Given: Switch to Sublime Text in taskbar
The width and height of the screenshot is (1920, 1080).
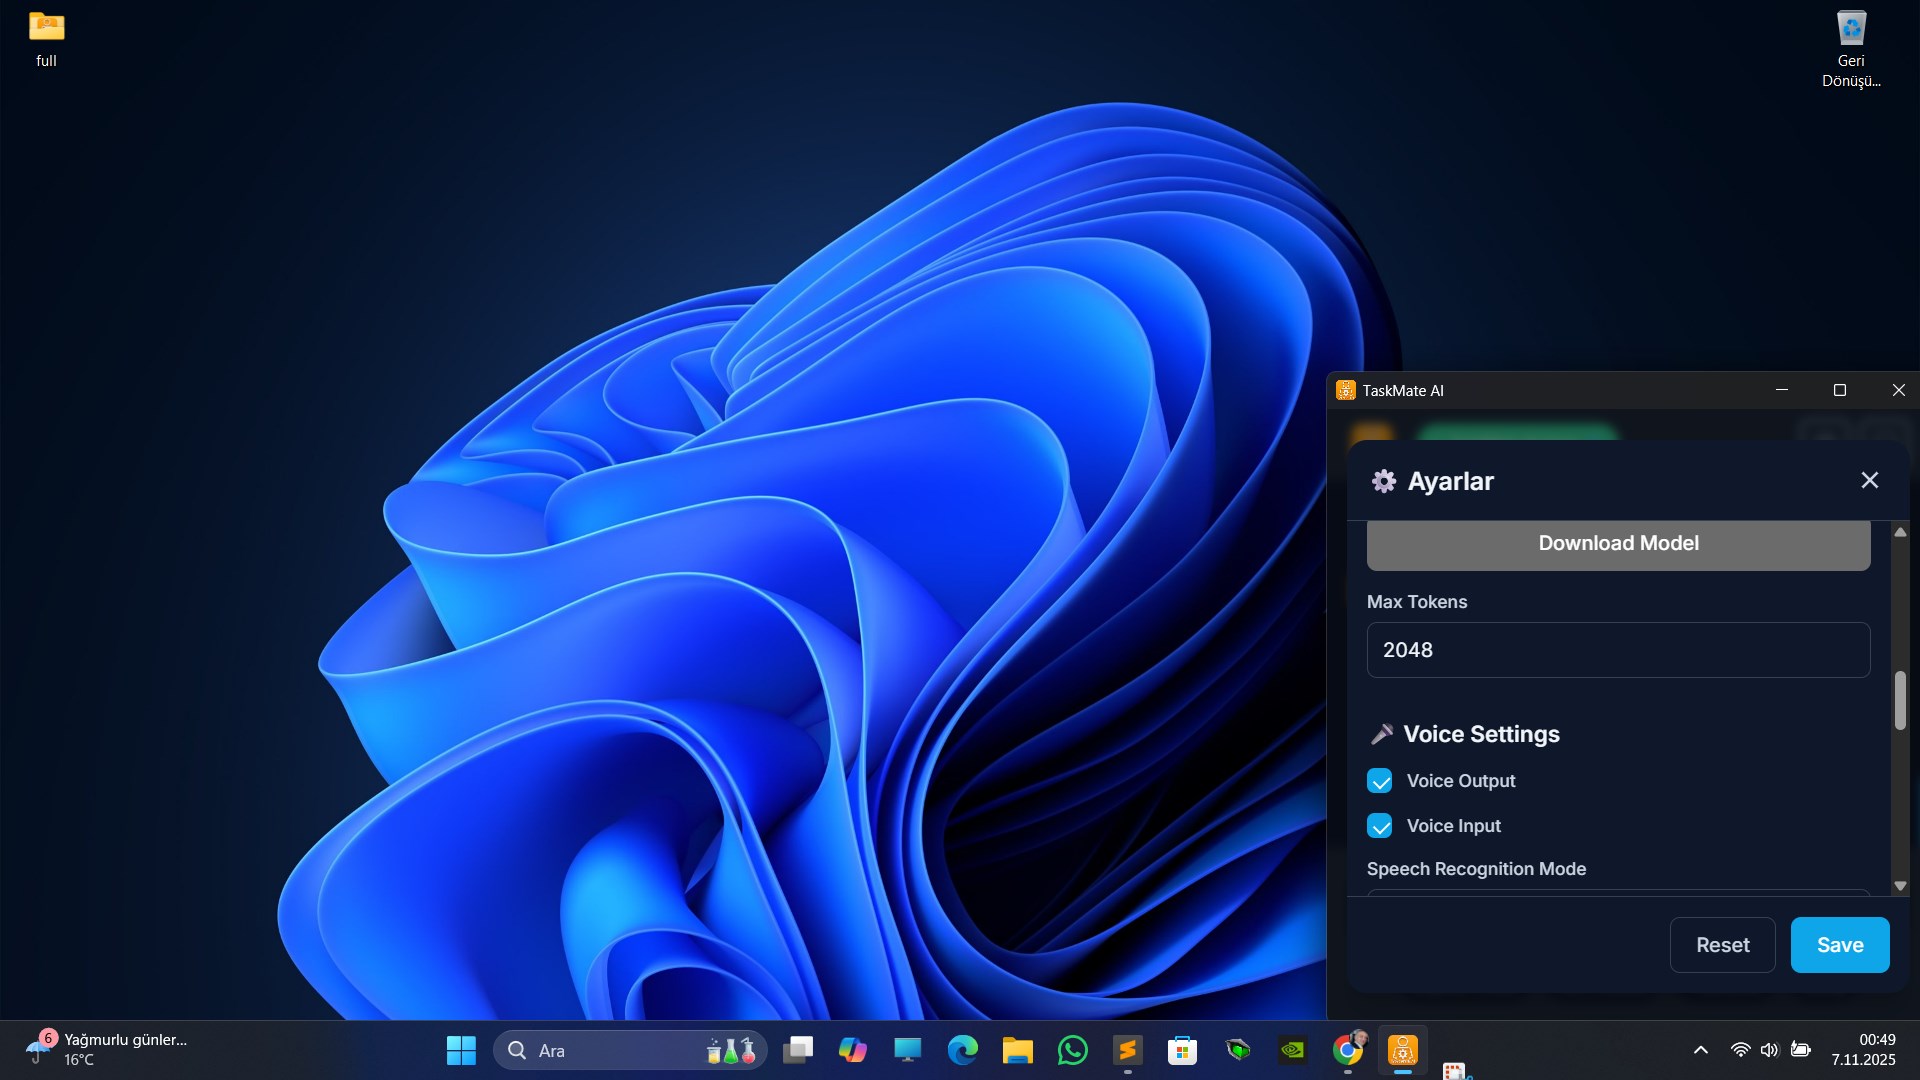Looking at the screenshot, I should 1127,1050.
